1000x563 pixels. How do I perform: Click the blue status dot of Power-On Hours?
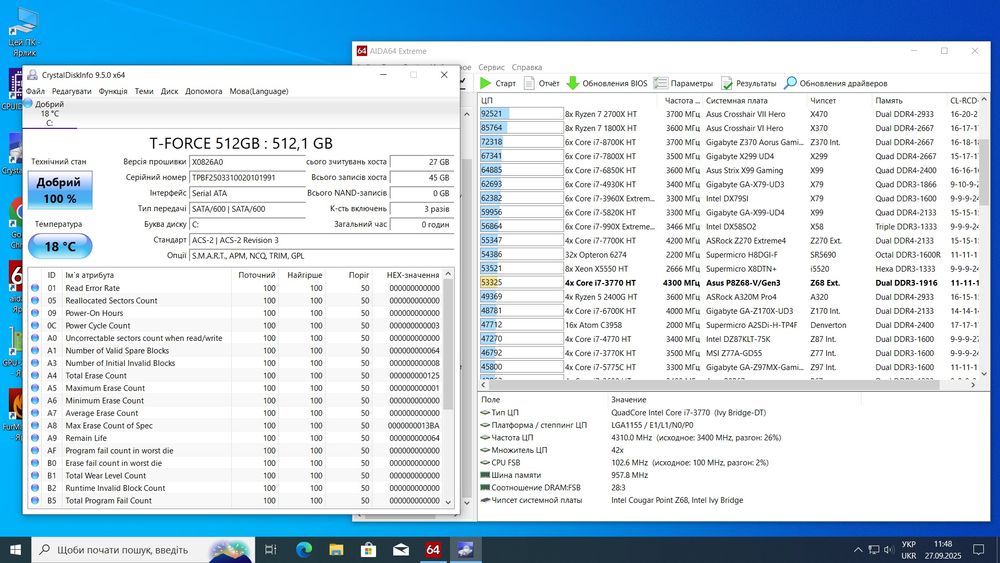pos(35,313)
